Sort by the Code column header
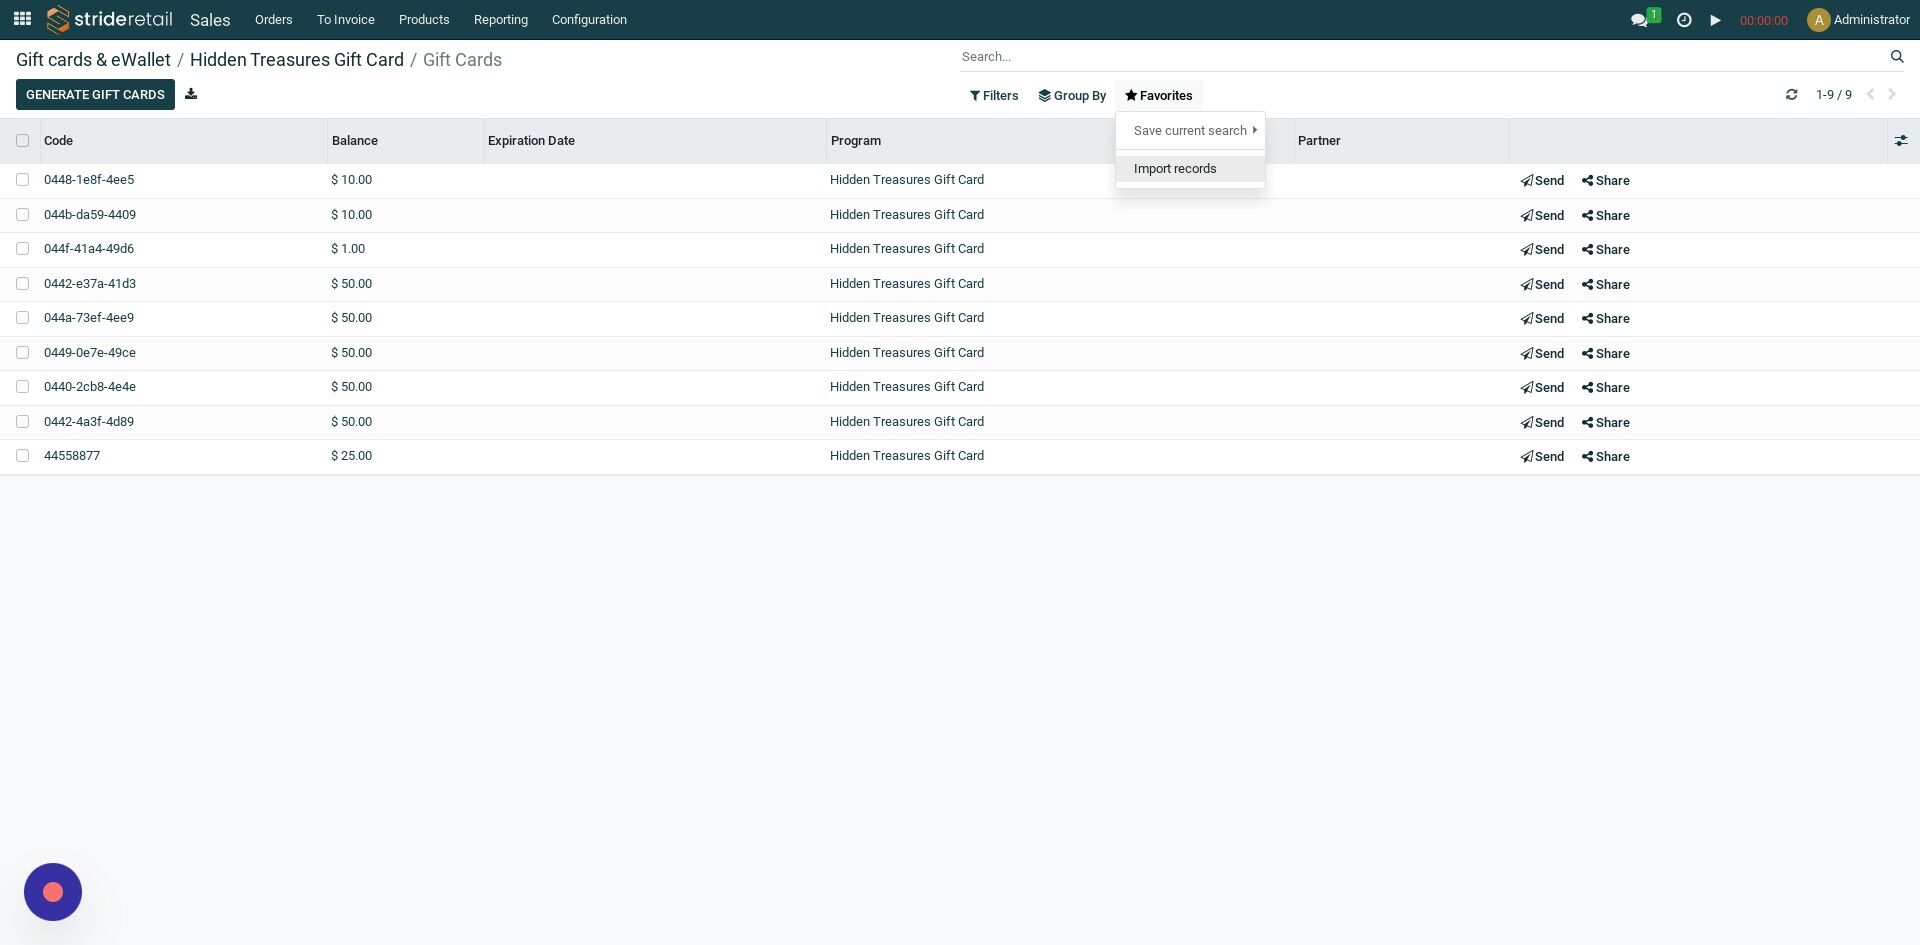This screenshot has height=945, width=1920. pos(183,141)
